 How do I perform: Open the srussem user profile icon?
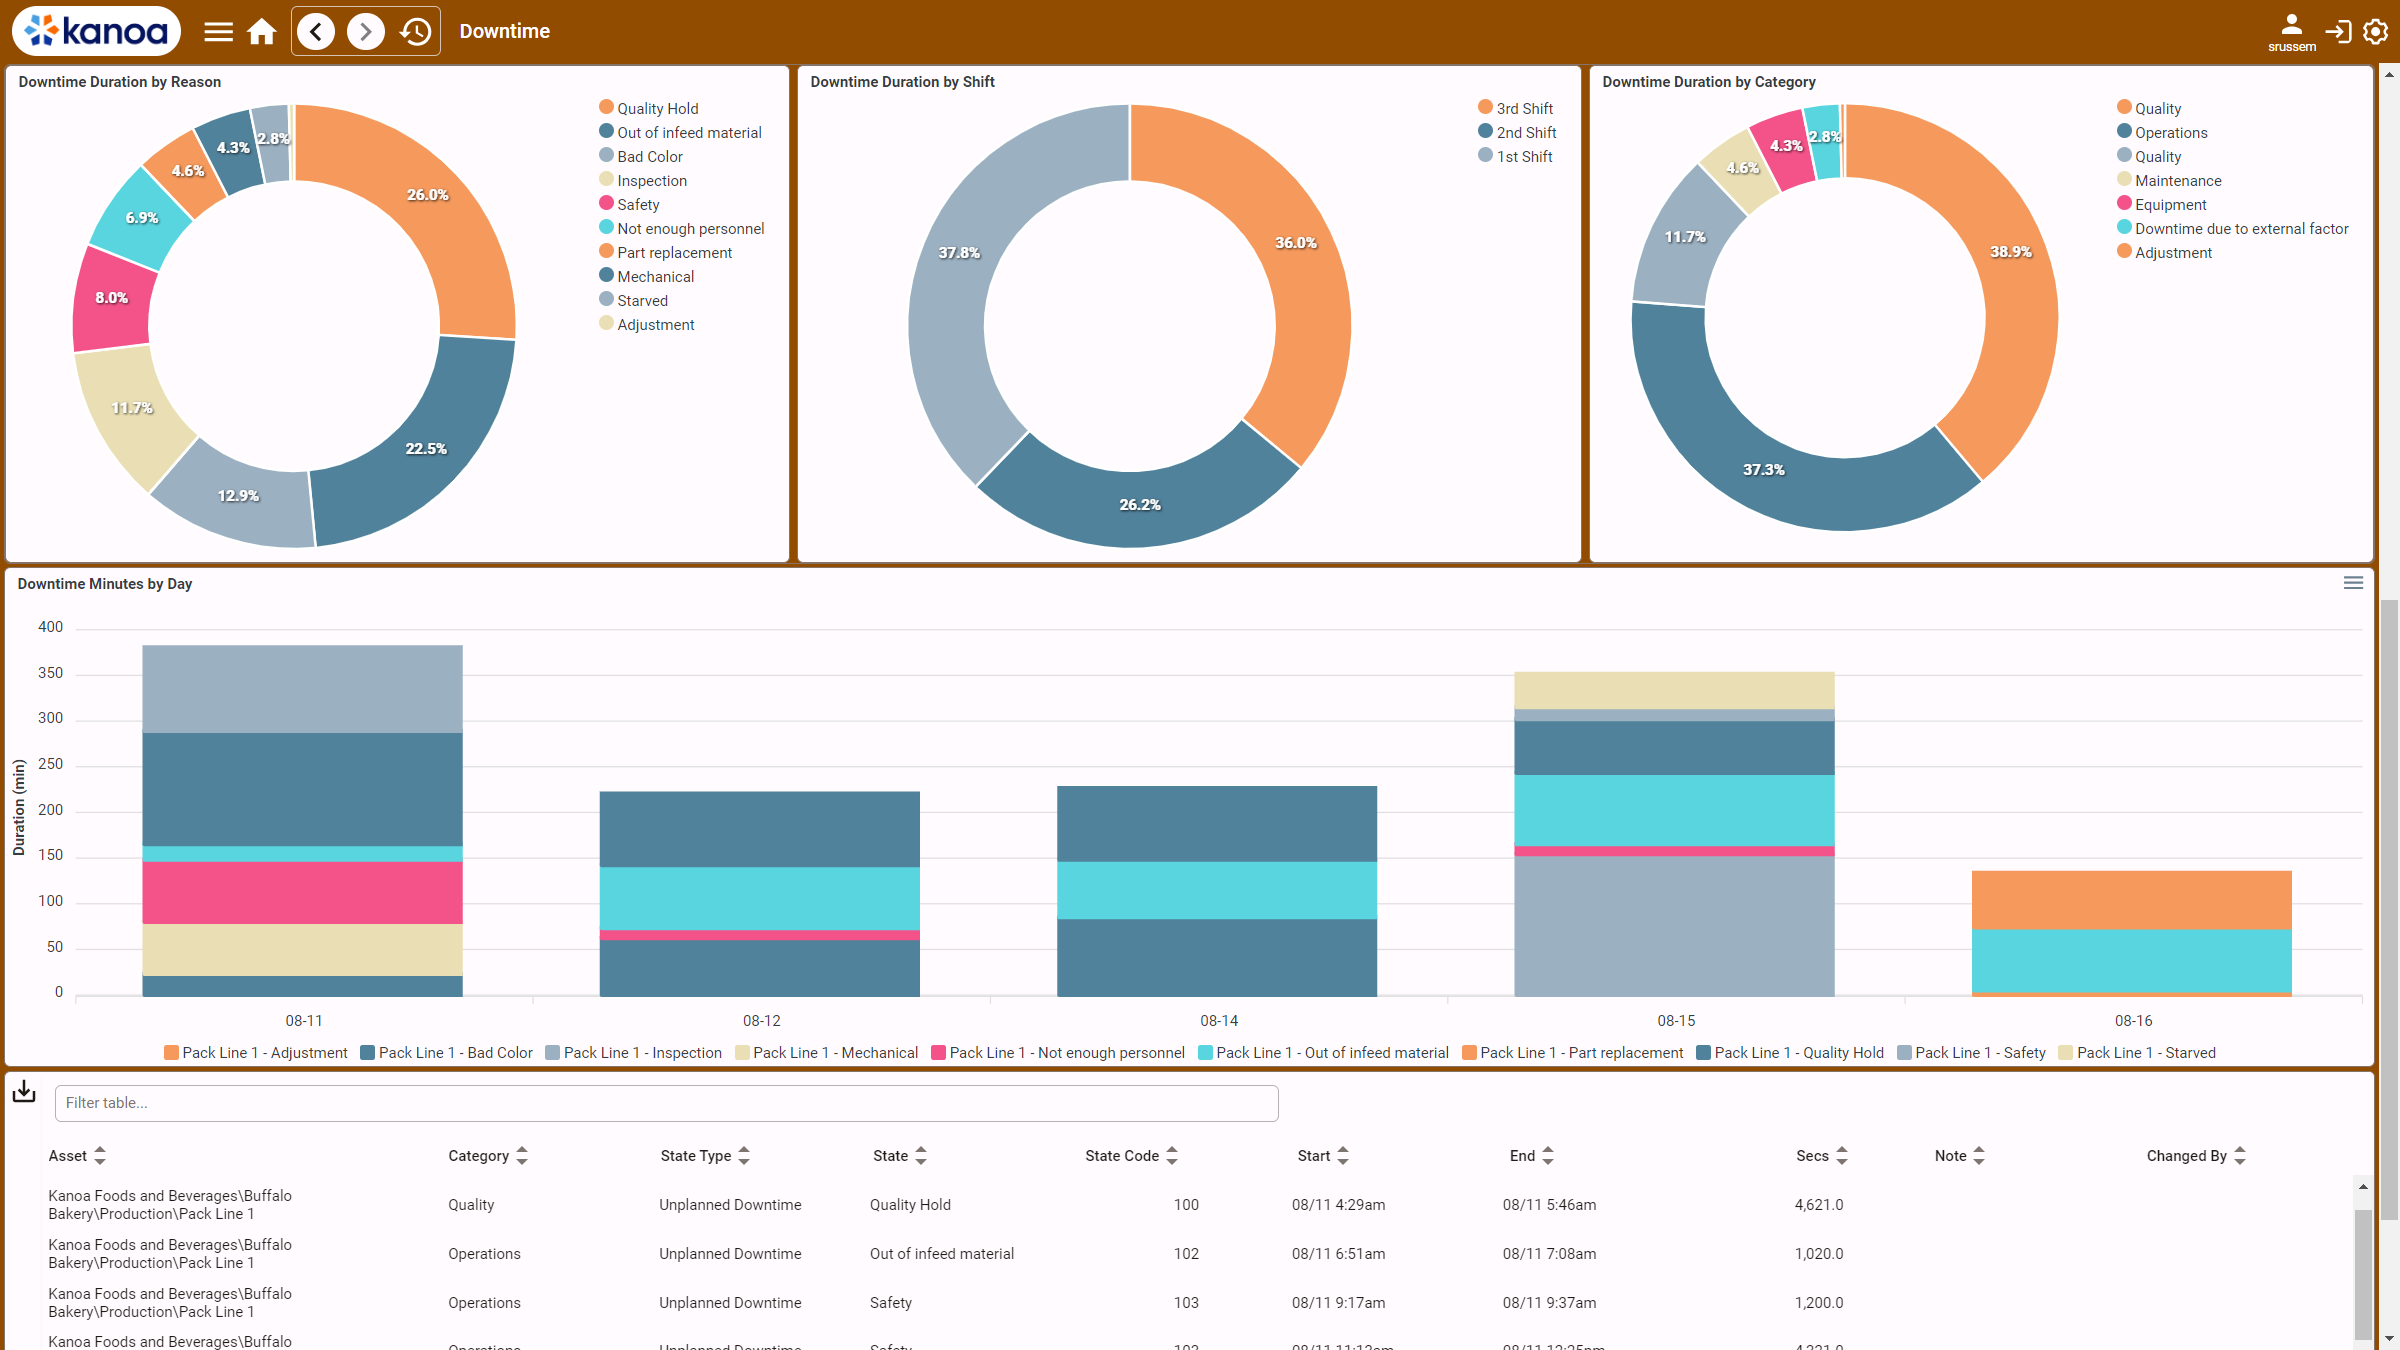(x=2291, y=31)
